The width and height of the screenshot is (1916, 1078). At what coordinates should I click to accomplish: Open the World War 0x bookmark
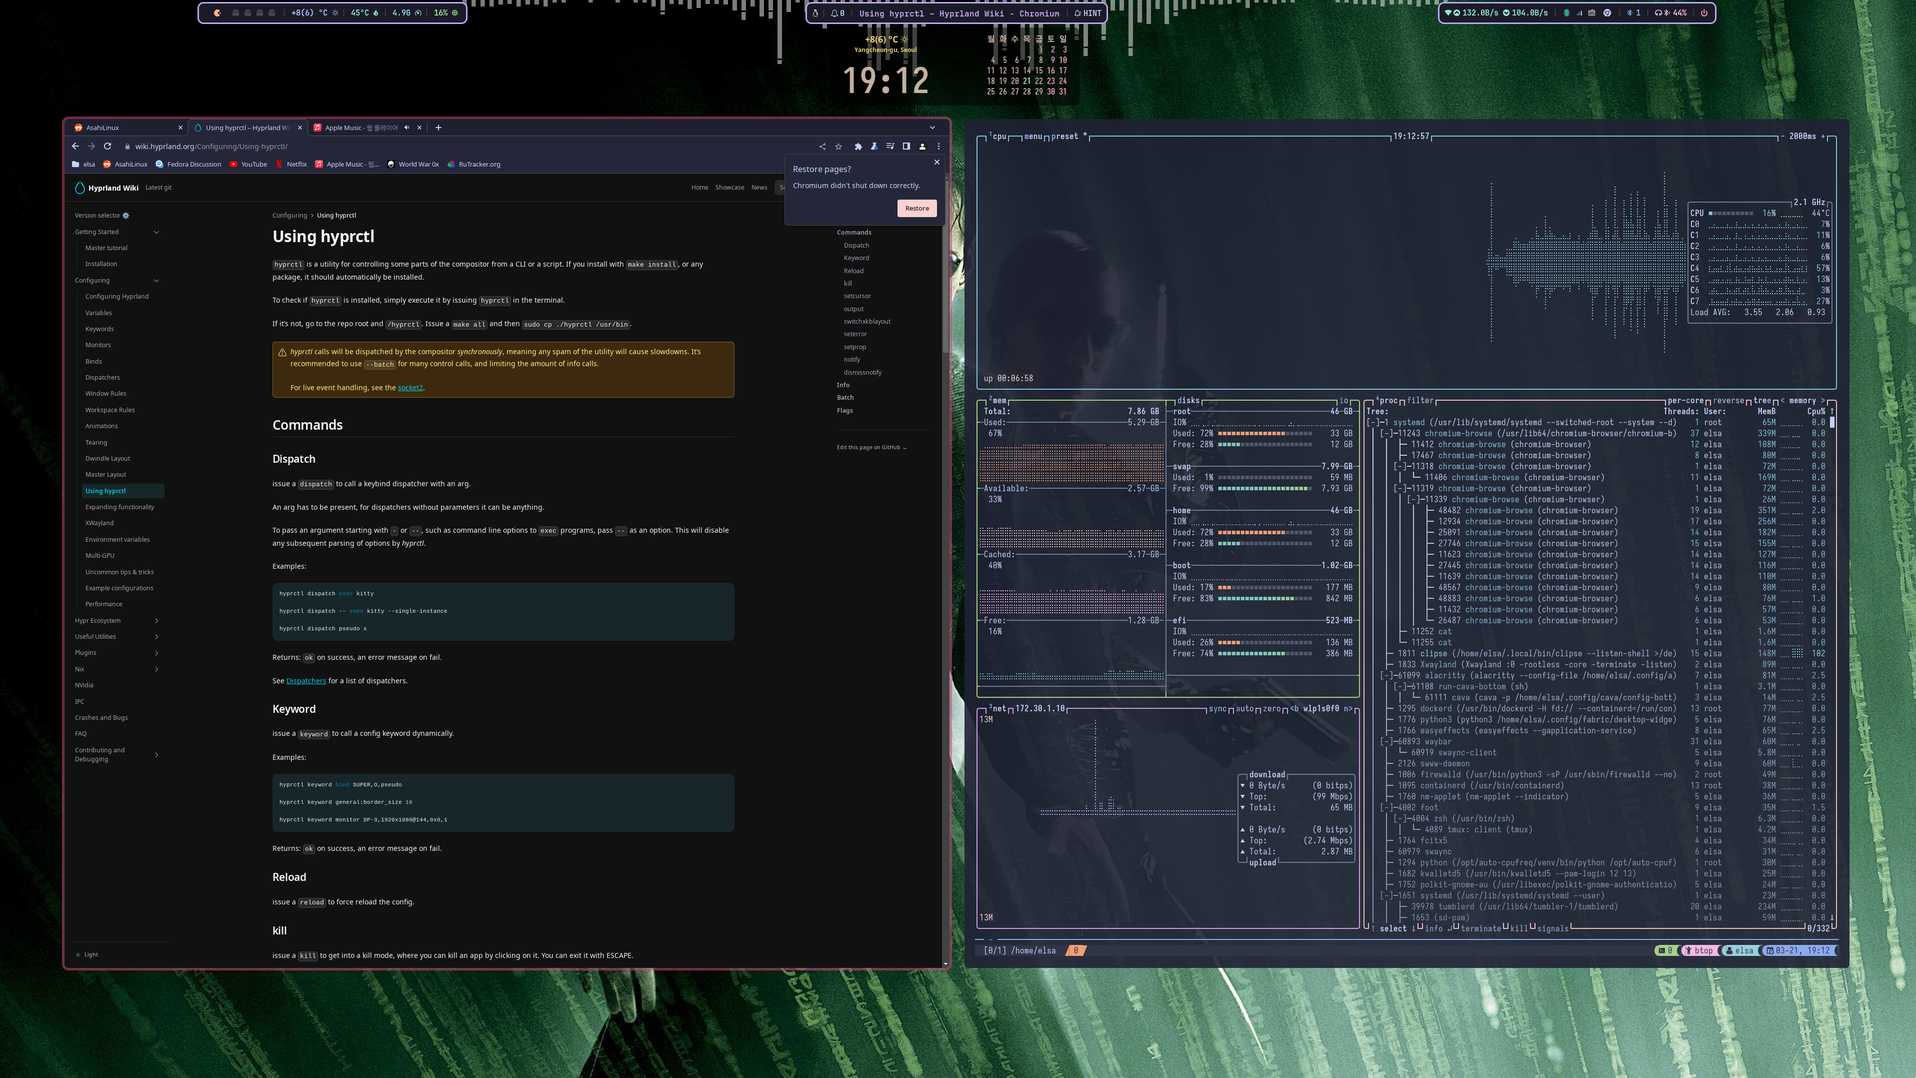[413, 164]
